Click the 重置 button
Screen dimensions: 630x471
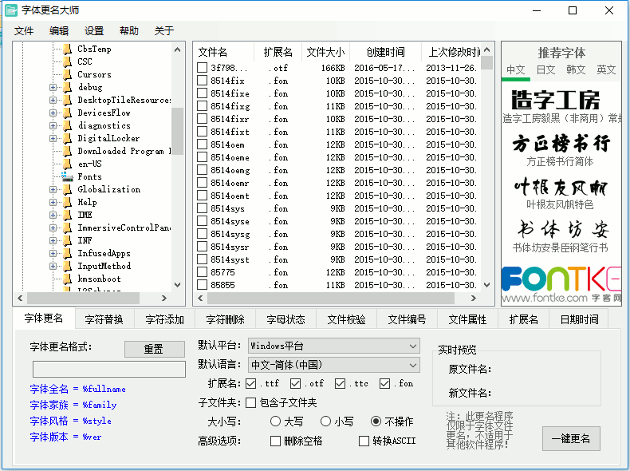pos(154,349)
